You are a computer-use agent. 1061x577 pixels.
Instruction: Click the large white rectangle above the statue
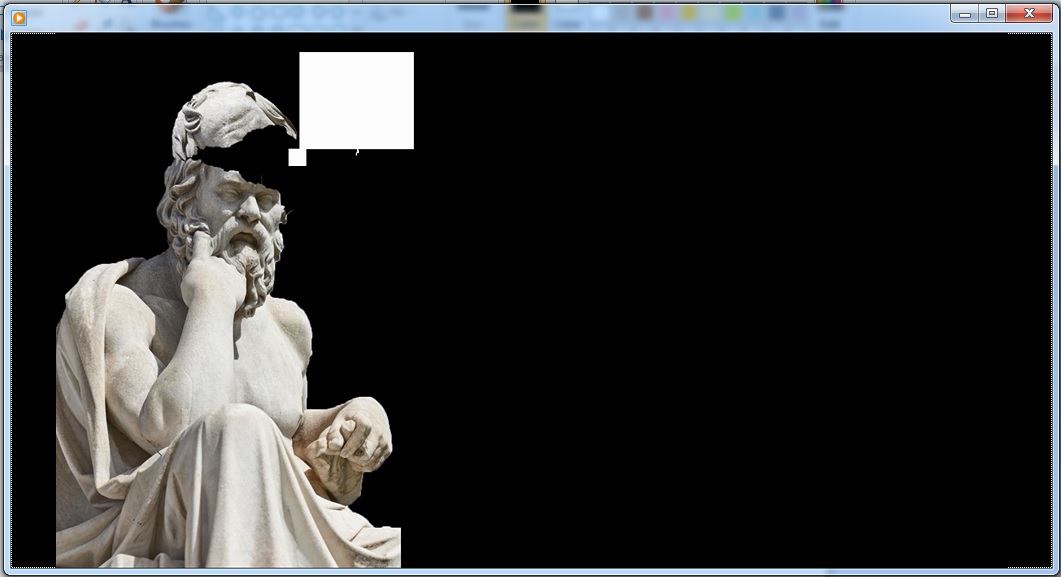tap(357, 100)
